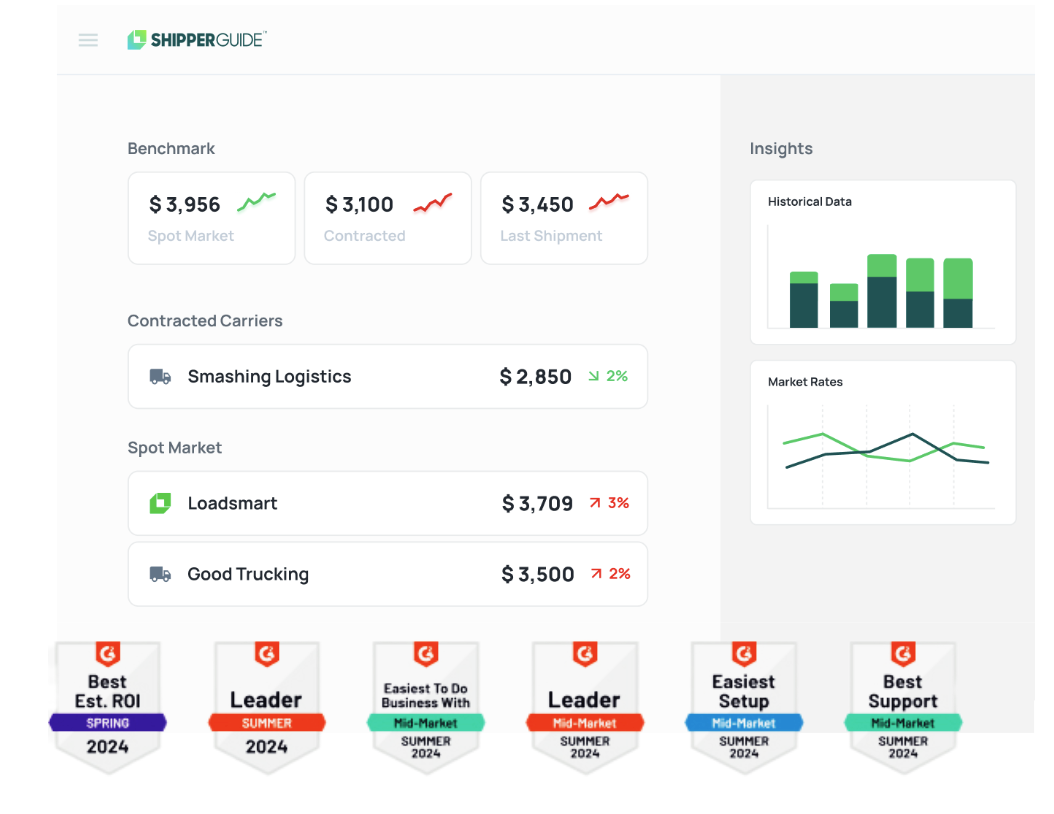Viewport: 1054px width, 814px height.
Task: Open the Market Rates line chart
Action: click(x=882, y=443)
